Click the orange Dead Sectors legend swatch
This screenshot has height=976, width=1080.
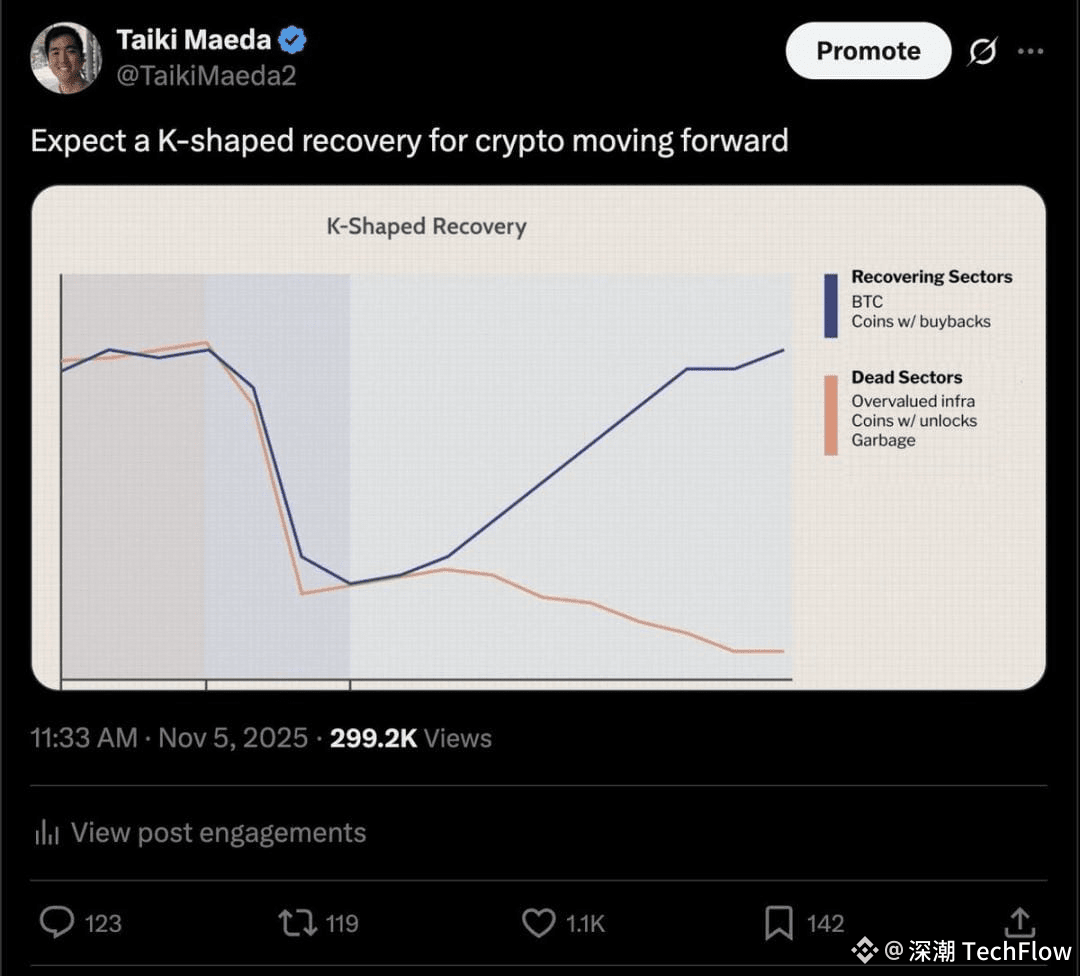pos(831,415)
